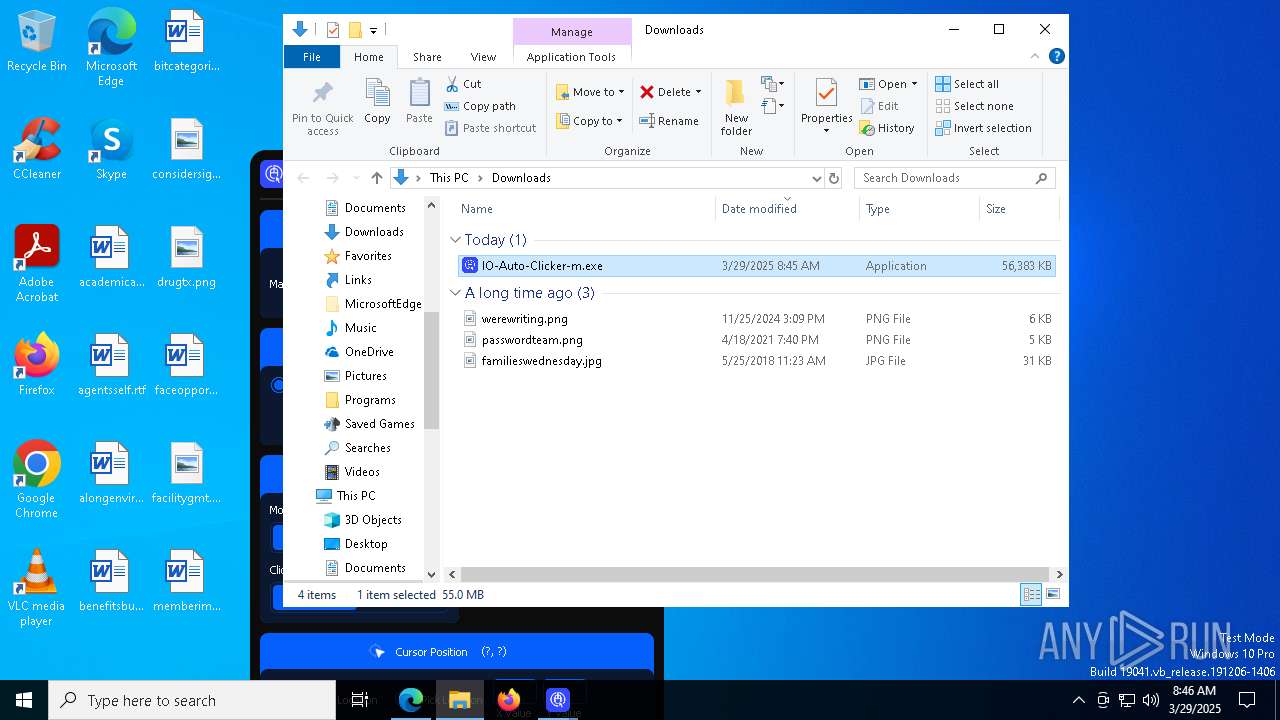The width and height of the screenshot is (1280, 720).
Task: Expand address bar history dropdown
Action: tap(816, 178)
